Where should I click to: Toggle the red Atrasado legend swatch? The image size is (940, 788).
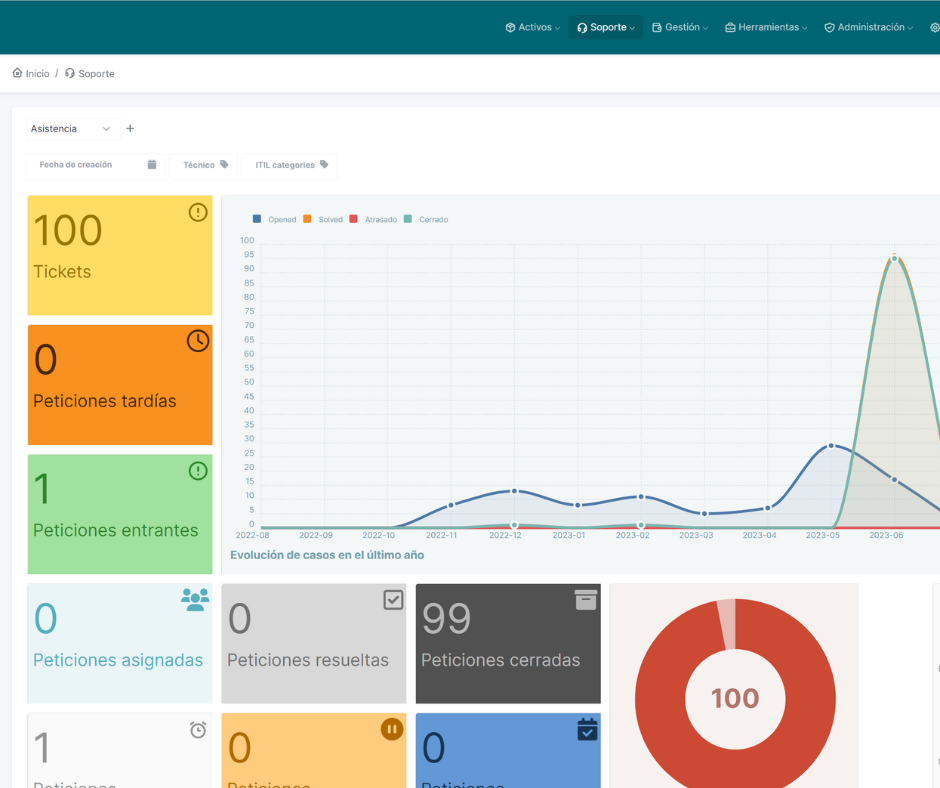[x=353, y=219]
